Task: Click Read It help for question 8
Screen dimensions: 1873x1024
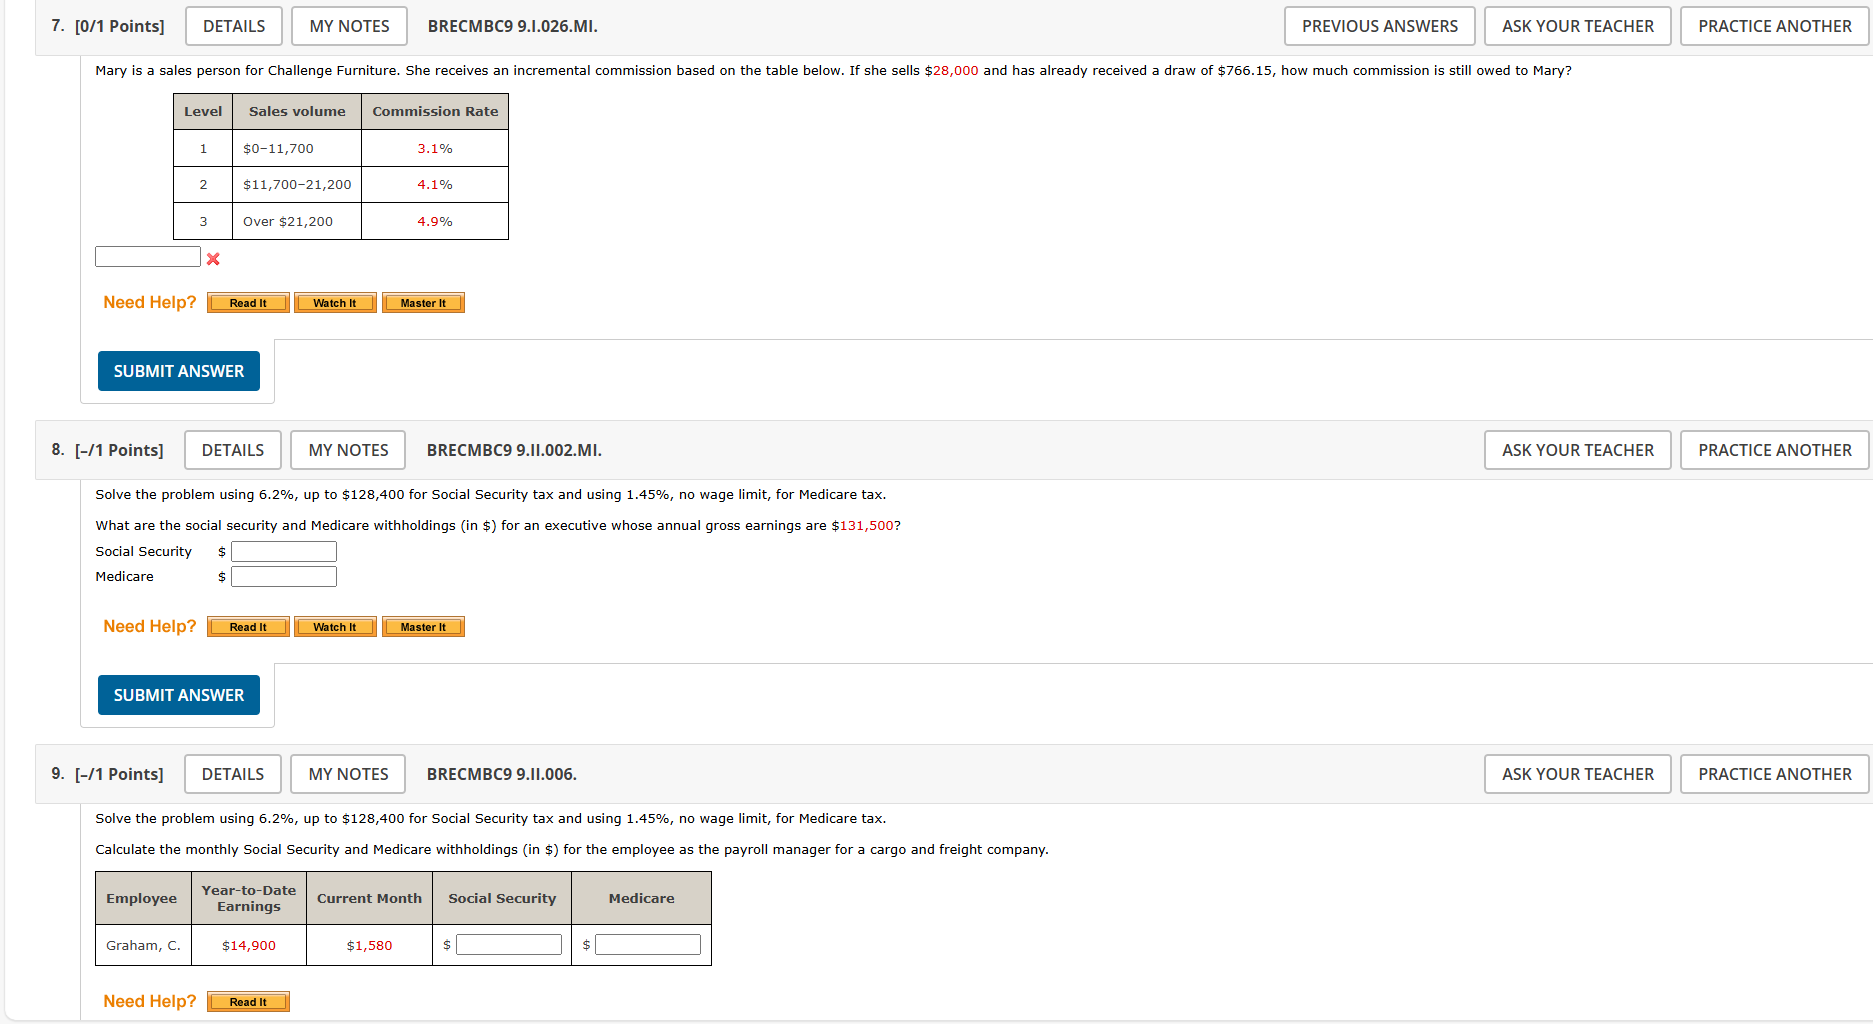Action: (247, 626)
